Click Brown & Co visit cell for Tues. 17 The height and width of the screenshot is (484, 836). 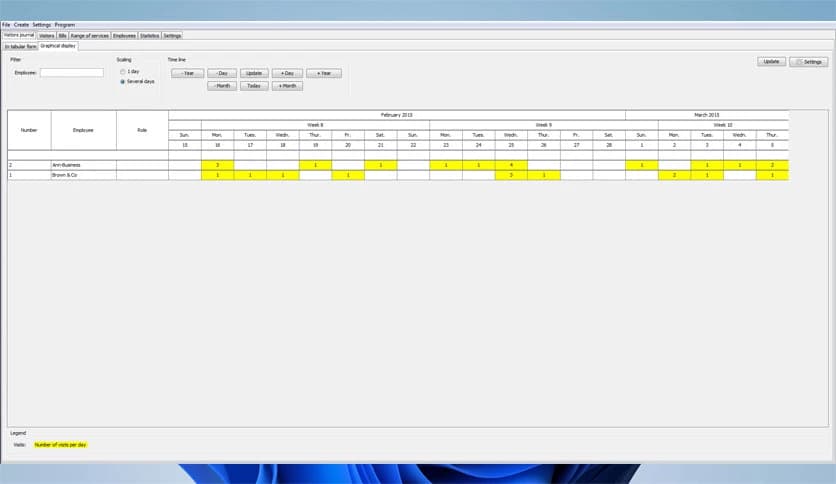point(250,175)
